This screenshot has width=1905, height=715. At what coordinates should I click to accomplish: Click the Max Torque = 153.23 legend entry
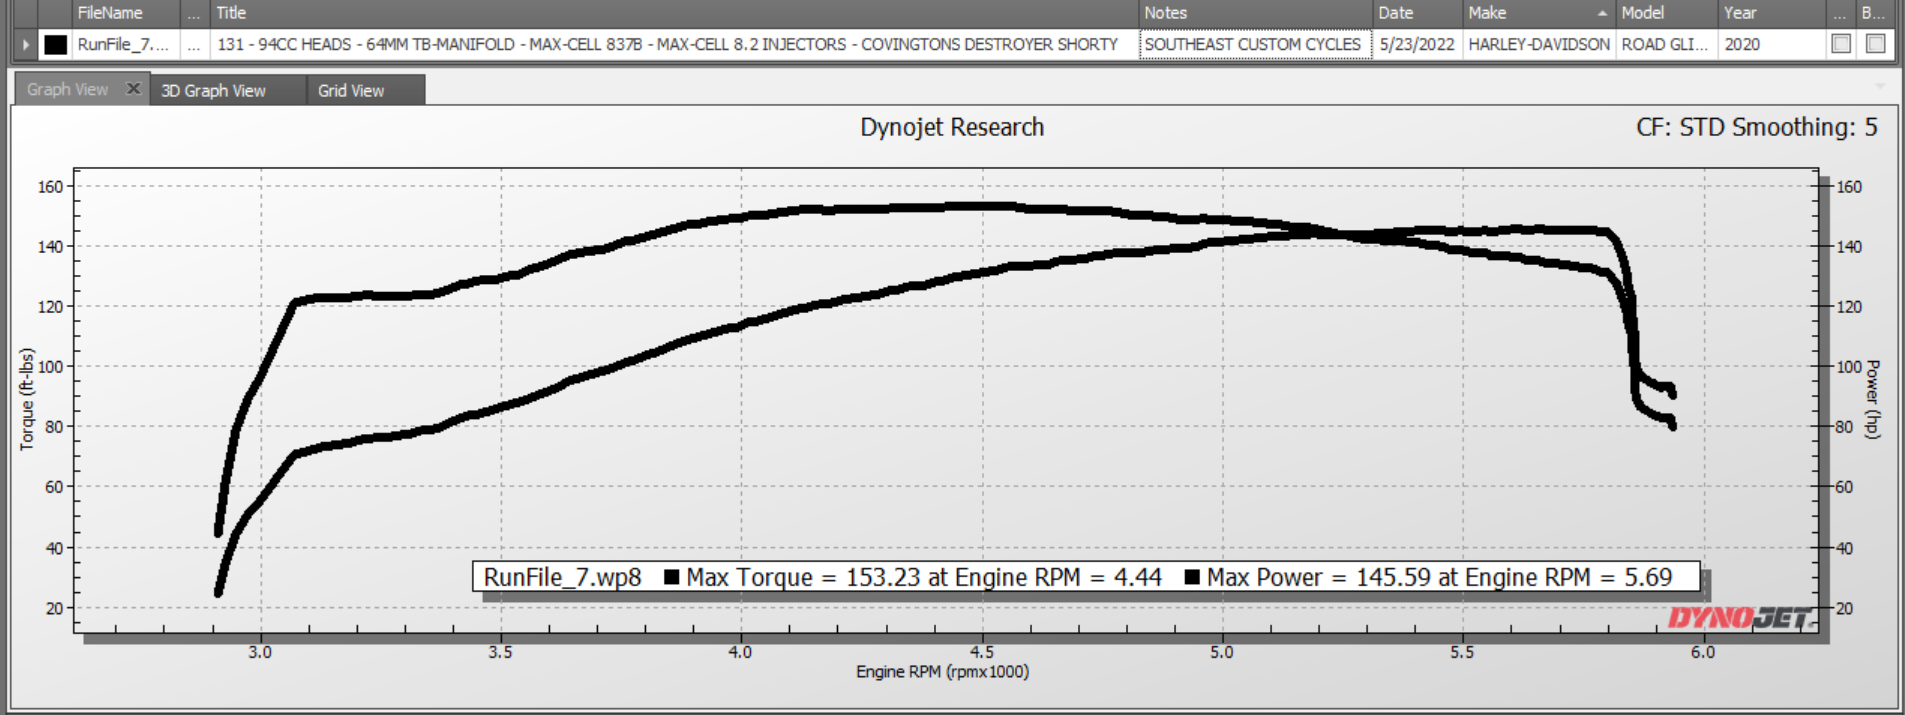coord(913,577)
